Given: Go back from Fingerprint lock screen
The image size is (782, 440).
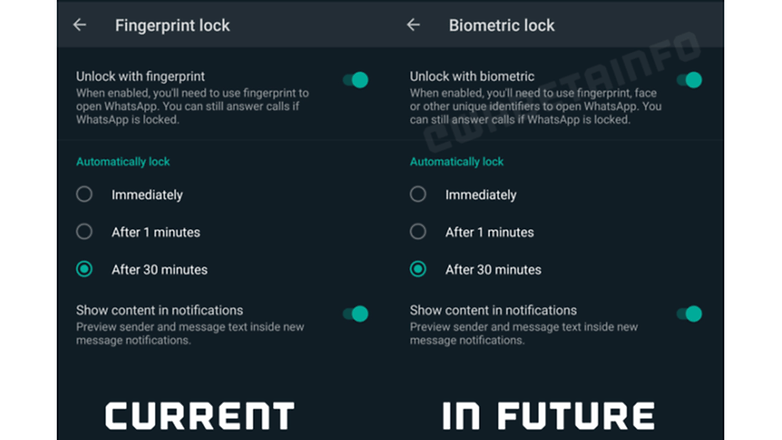Looking at the screenshot, I should pyautogui.click(x=80, y=25).
